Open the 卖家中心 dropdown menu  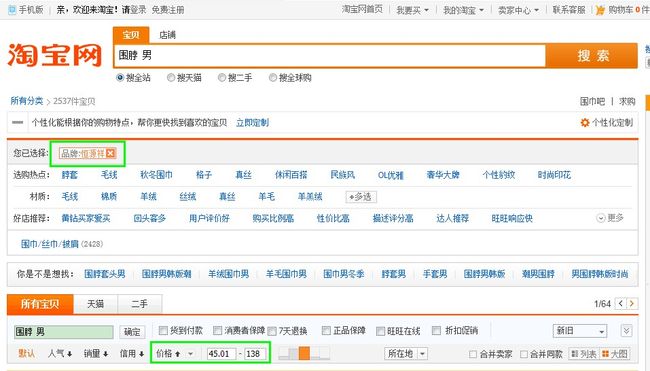[518, 10]
